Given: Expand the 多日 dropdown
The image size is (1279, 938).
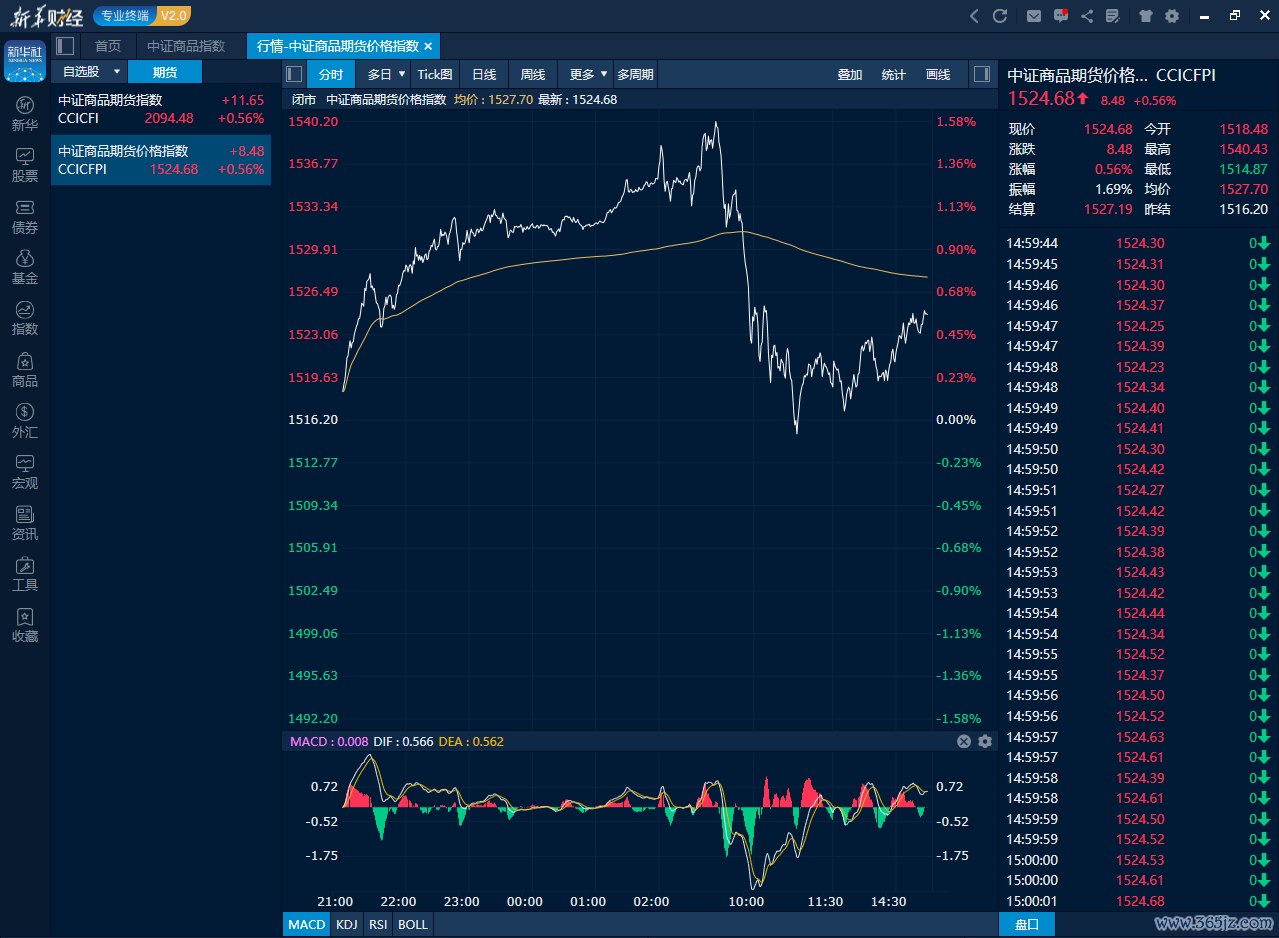Looking at the screenshot, I should pos(402,74).
